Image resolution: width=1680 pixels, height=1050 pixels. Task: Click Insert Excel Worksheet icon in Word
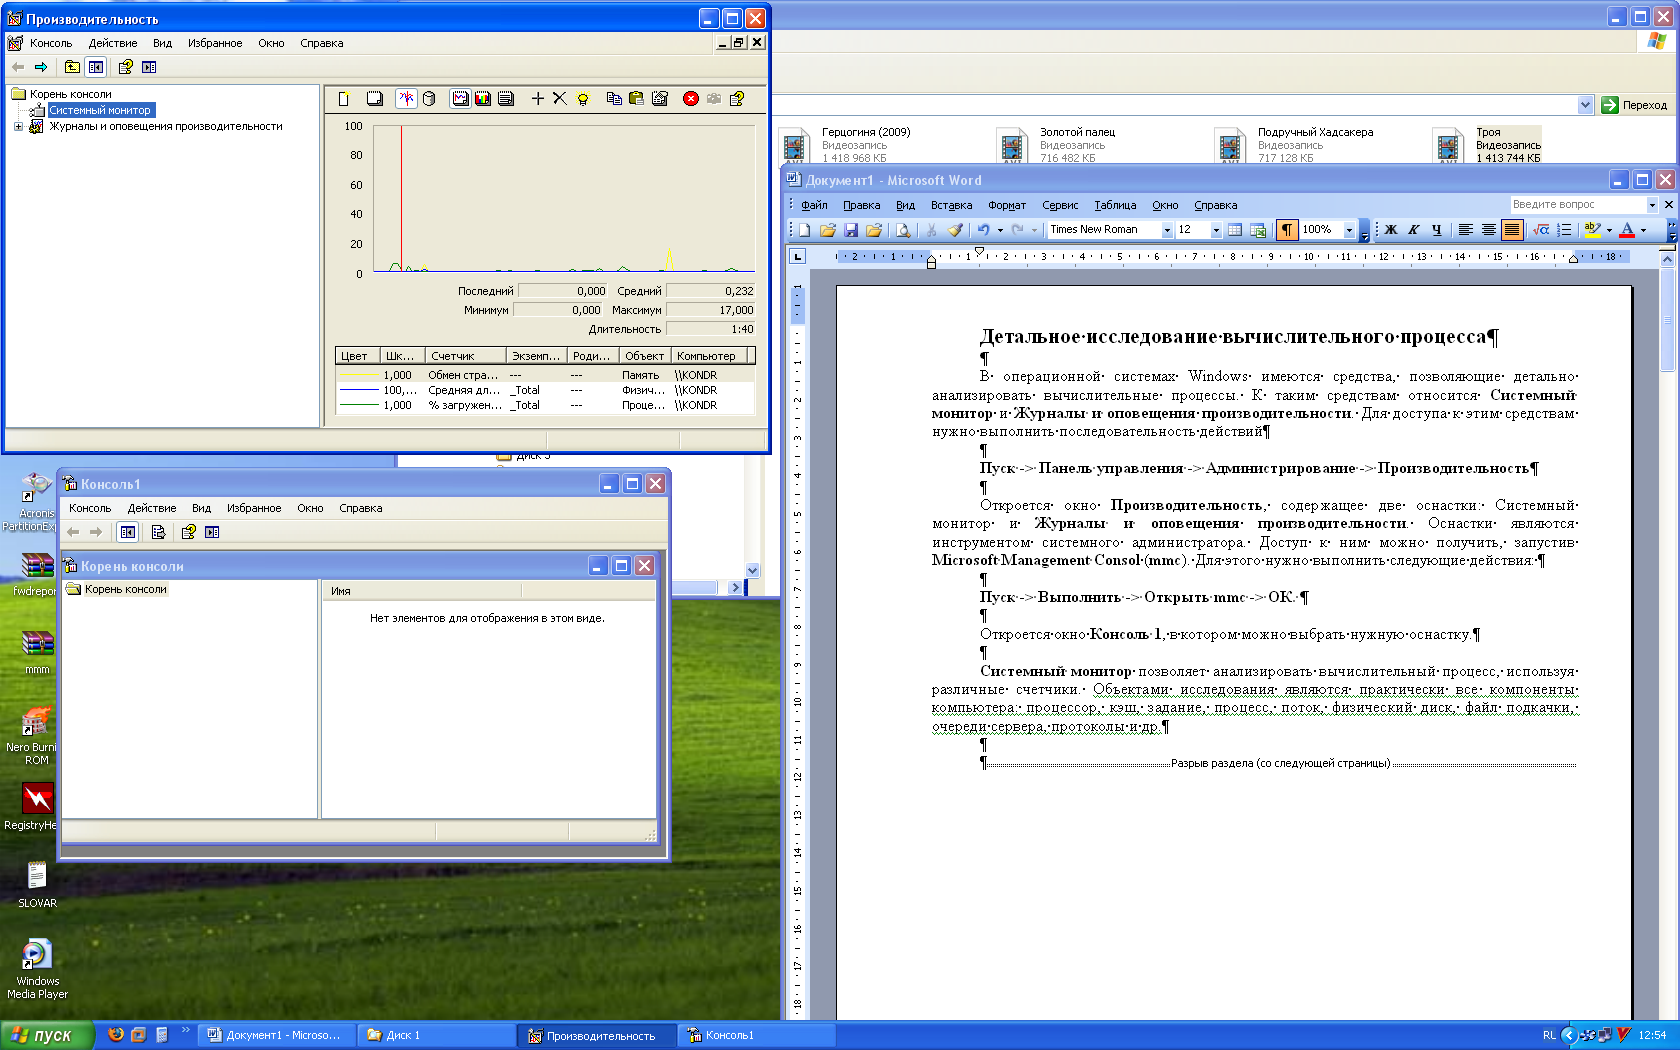point(1258,230)
